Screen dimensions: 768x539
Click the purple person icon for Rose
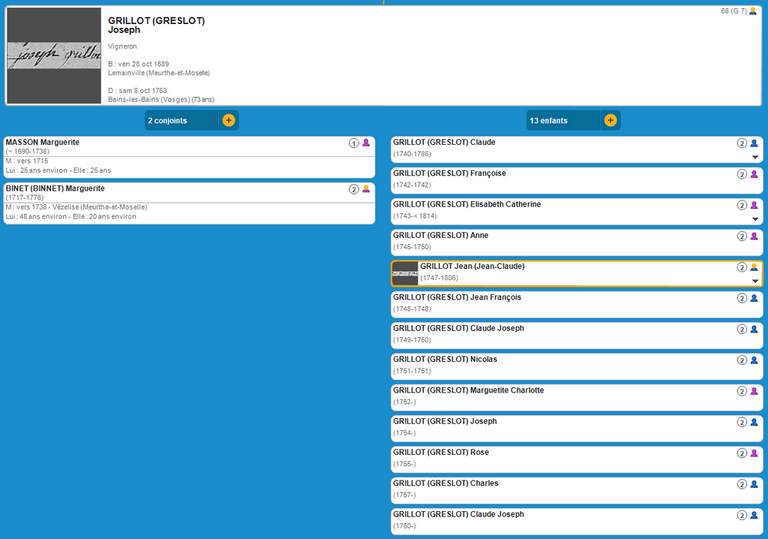coord(754,453)
